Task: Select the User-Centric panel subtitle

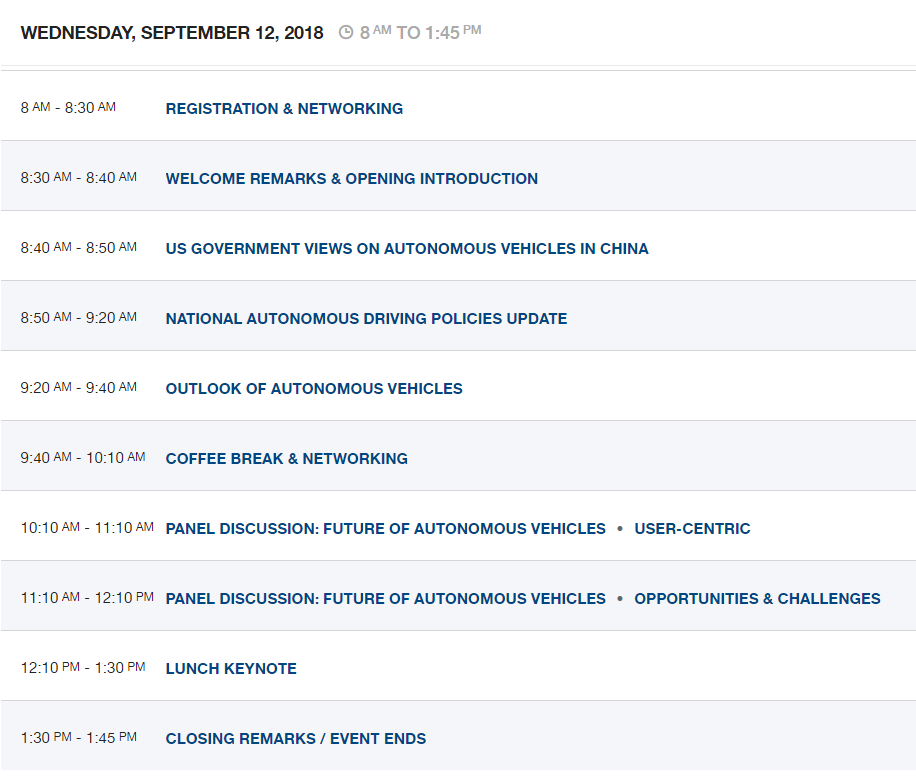Action: [692, 529]
